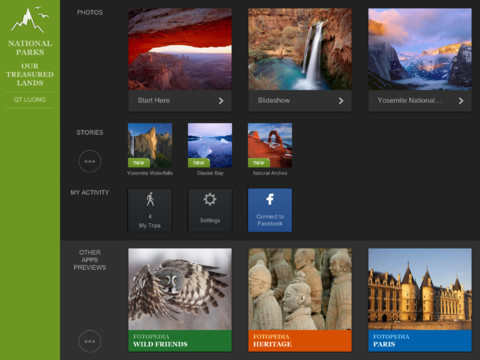
Task: Open the Glacier Bay story thumbnail
Action: point(210,145)
